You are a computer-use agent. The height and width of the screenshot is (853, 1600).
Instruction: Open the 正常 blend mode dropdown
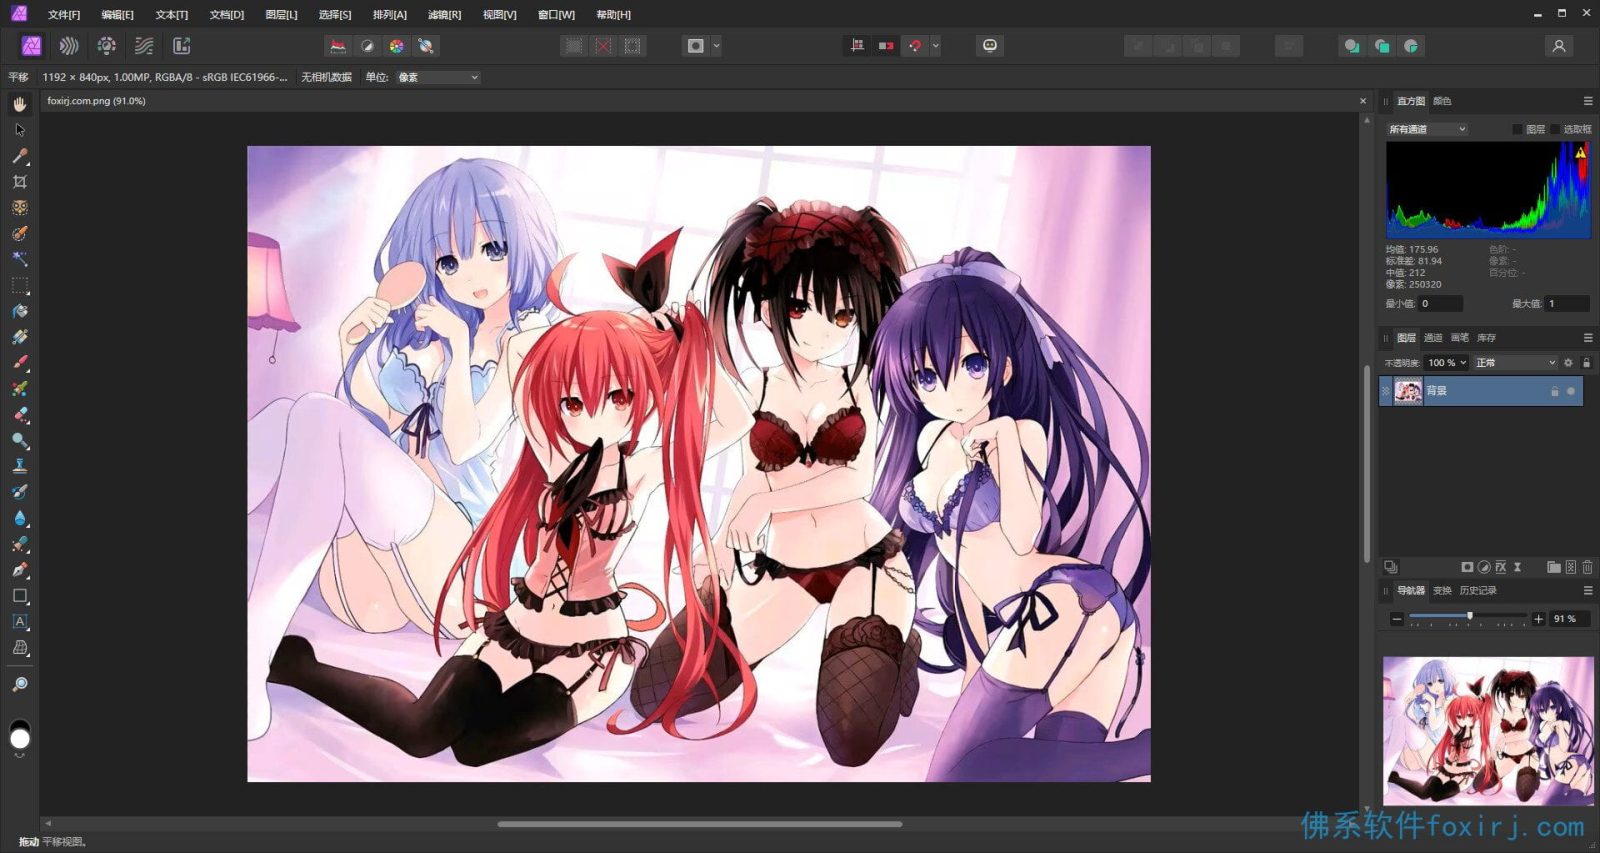pos(1516,363)
